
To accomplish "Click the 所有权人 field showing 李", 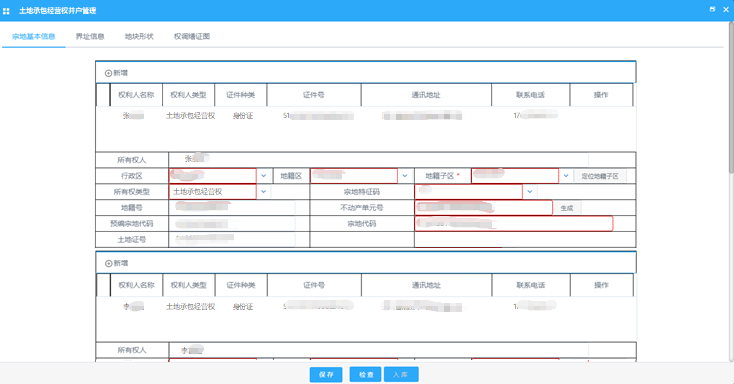I will pos(378,350).
